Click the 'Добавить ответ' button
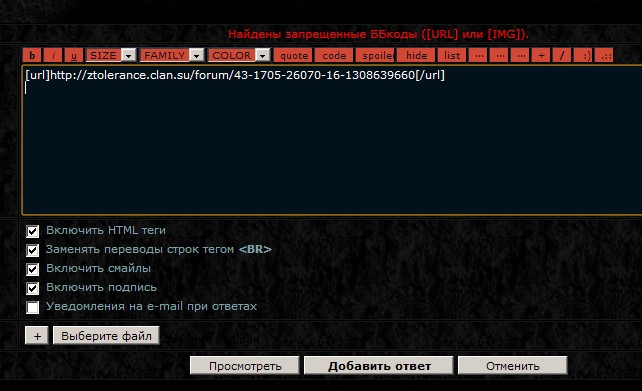The image size is (642, 391). click(x=379, y=366)
